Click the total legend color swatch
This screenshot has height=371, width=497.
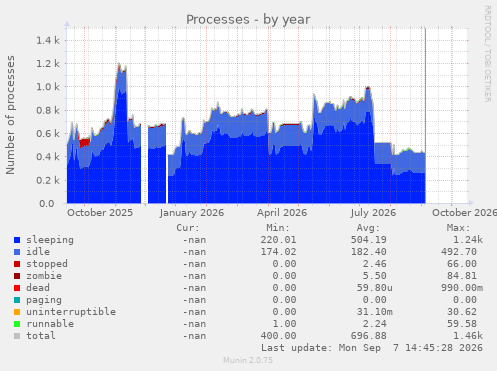17,336
